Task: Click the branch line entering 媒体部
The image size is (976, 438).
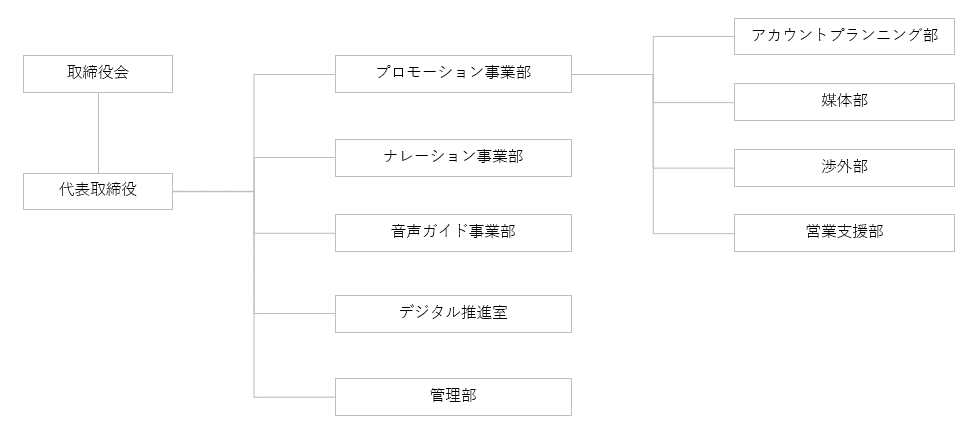Action: pyautogui.click(x=694, y=101)
